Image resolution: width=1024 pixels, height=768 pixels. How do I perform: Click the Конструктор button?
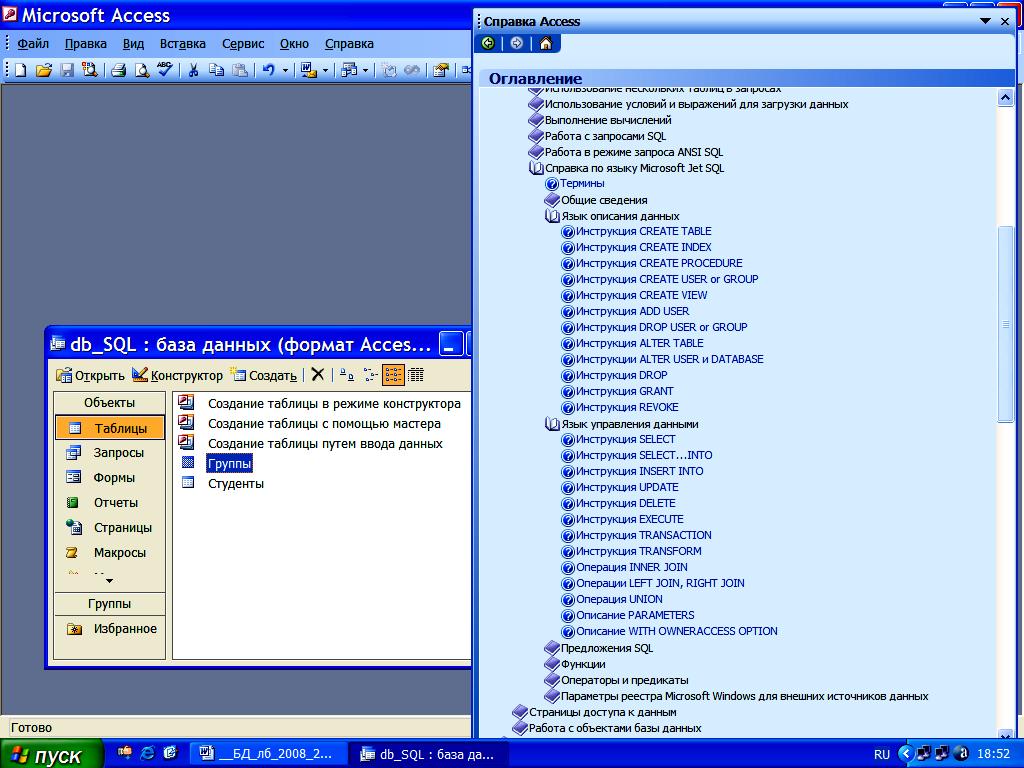tap(177, 375)
